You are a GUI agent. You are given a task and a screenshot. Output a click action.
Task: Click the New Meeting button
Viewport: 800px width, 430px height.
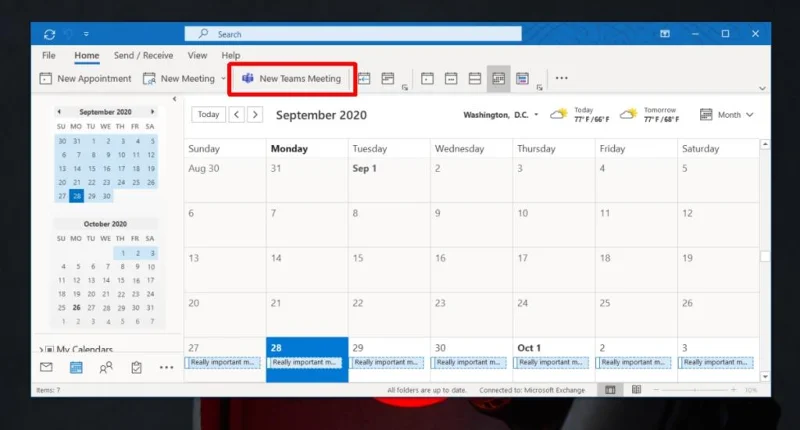tap(179, 79)
